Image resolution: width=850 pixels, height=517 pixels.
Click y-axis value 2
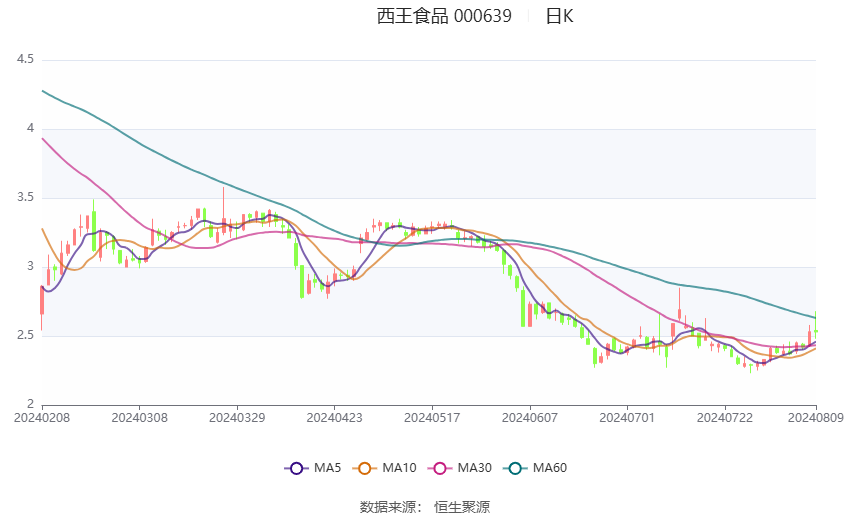pos(30,404)
